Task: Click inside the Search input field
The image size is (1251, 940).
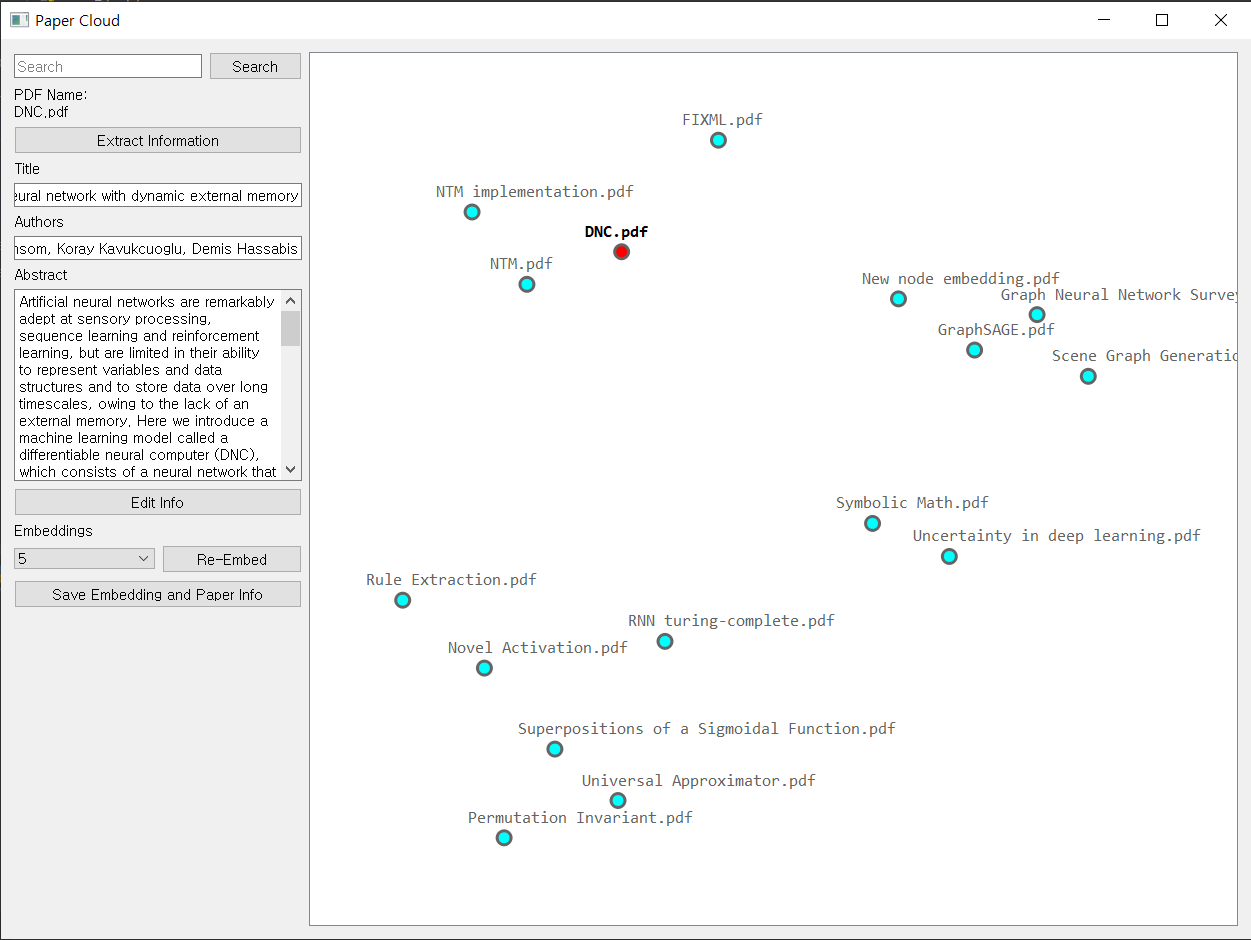Action: 107,65
